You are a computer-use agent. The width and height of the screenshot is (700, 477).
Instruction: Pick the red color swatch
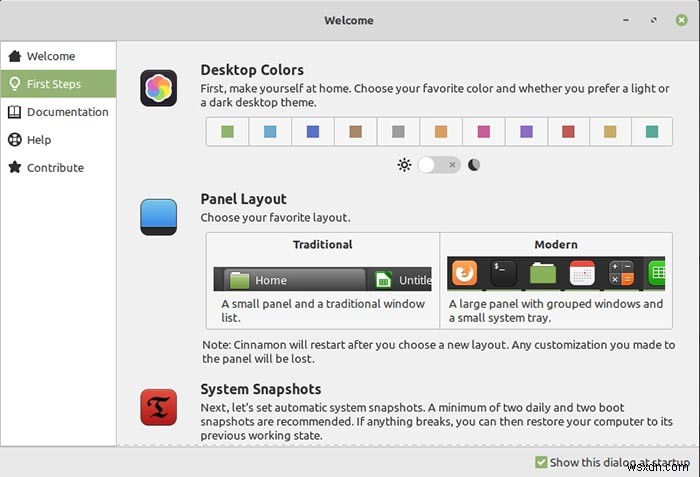[x=568, y=132]
